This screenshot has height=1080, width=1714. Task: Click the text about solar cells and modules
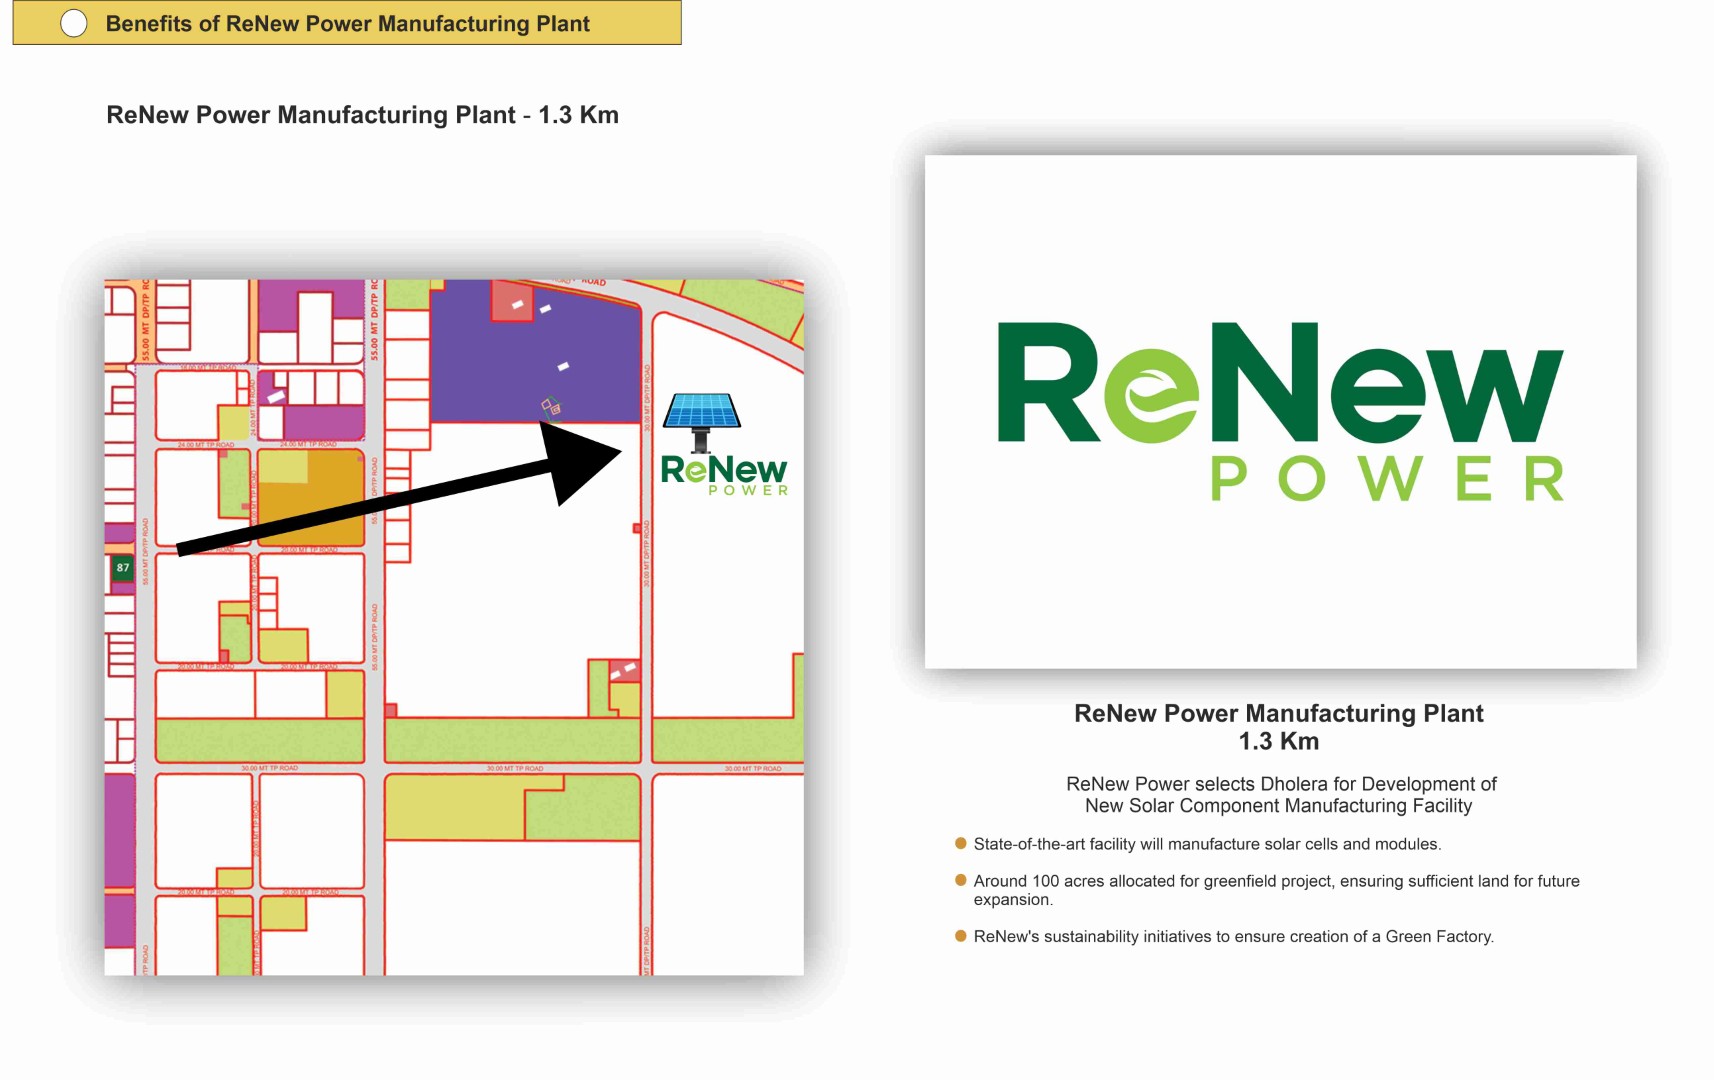1207,844
